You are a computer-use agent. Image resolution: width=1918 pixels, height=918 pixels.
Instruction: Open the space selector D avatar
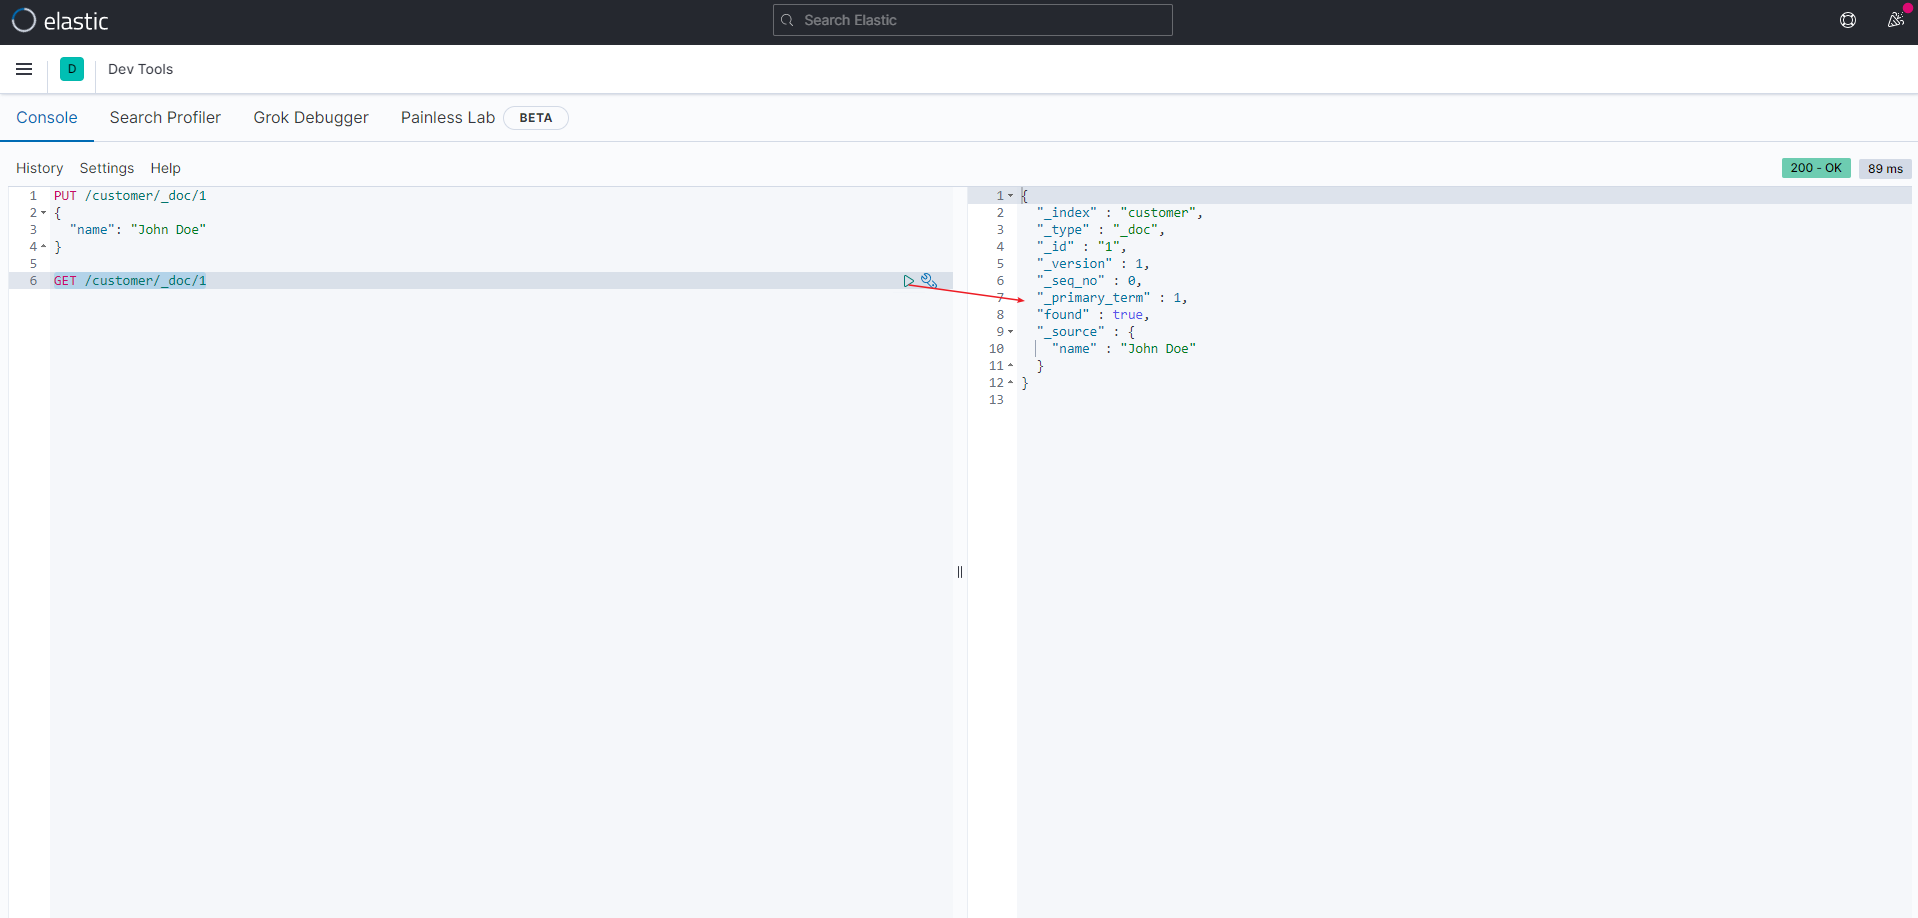pos(72,69)
